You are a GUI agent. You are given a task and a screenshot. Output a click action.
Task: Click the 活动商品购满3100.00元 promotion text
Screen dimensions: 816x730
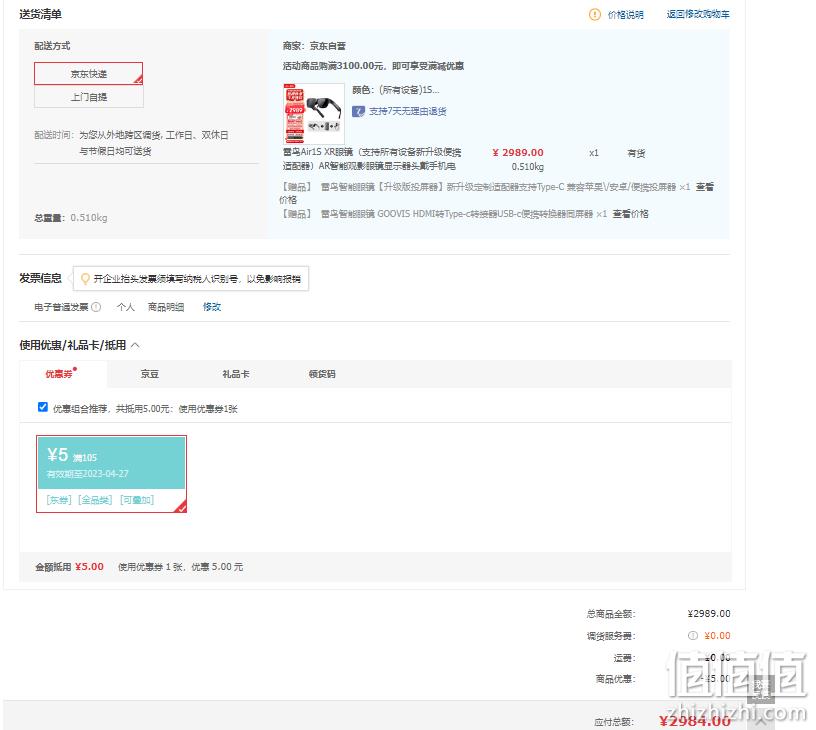point(373,66)
